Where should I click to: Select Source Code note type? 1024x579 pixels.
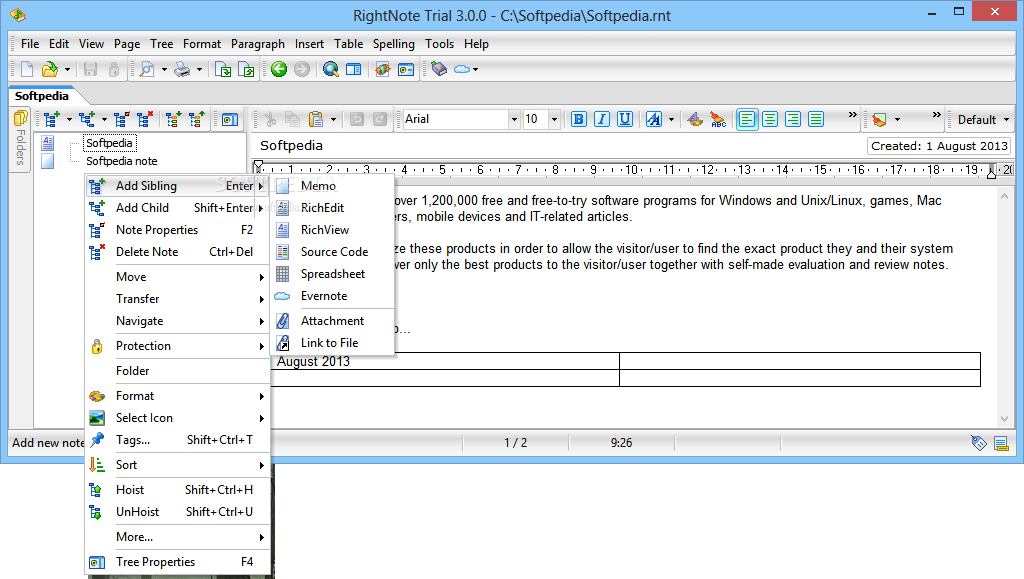pyautogui.click(x=332, y=252)
